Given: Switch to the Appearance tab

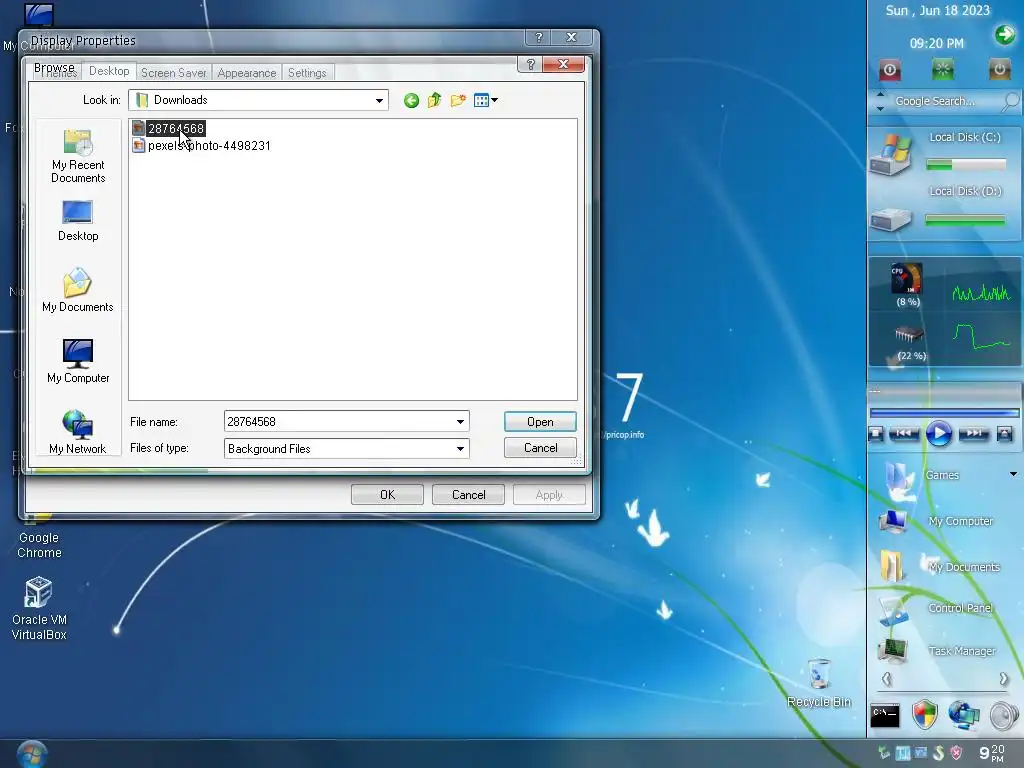Looking at the screenshot, I should click(247, 73).
